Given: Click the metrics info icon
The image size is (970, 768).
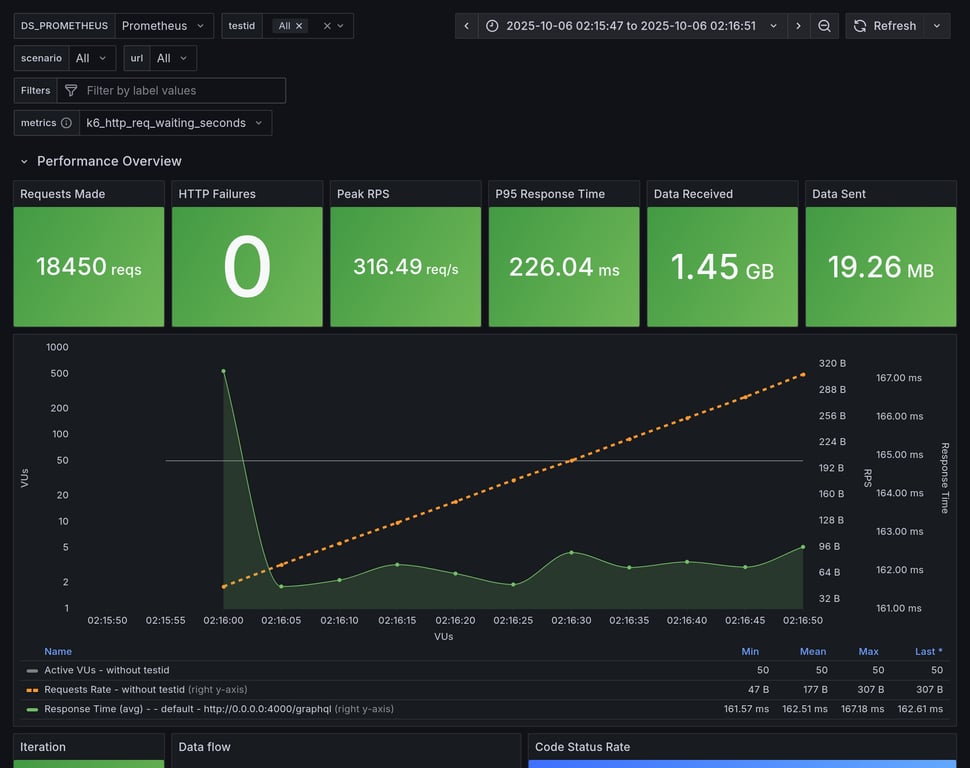Looking at the screenshot, I should click(x=66, y=123).
